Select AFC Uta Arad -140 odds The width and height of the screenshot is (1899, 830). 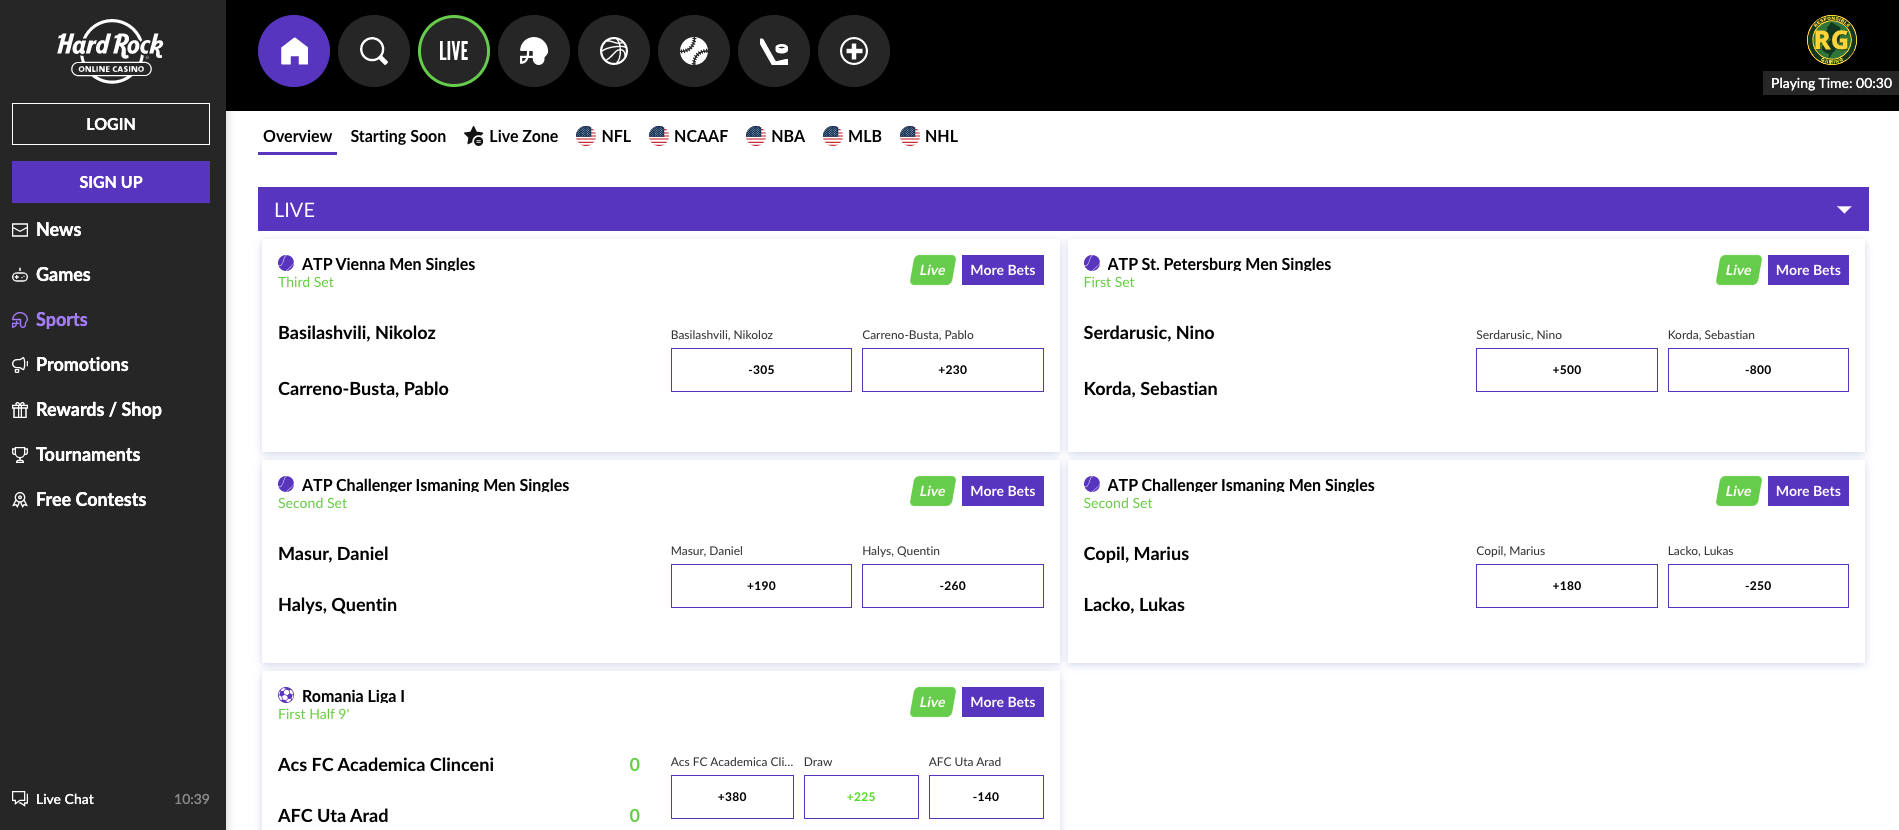[986, 797]
